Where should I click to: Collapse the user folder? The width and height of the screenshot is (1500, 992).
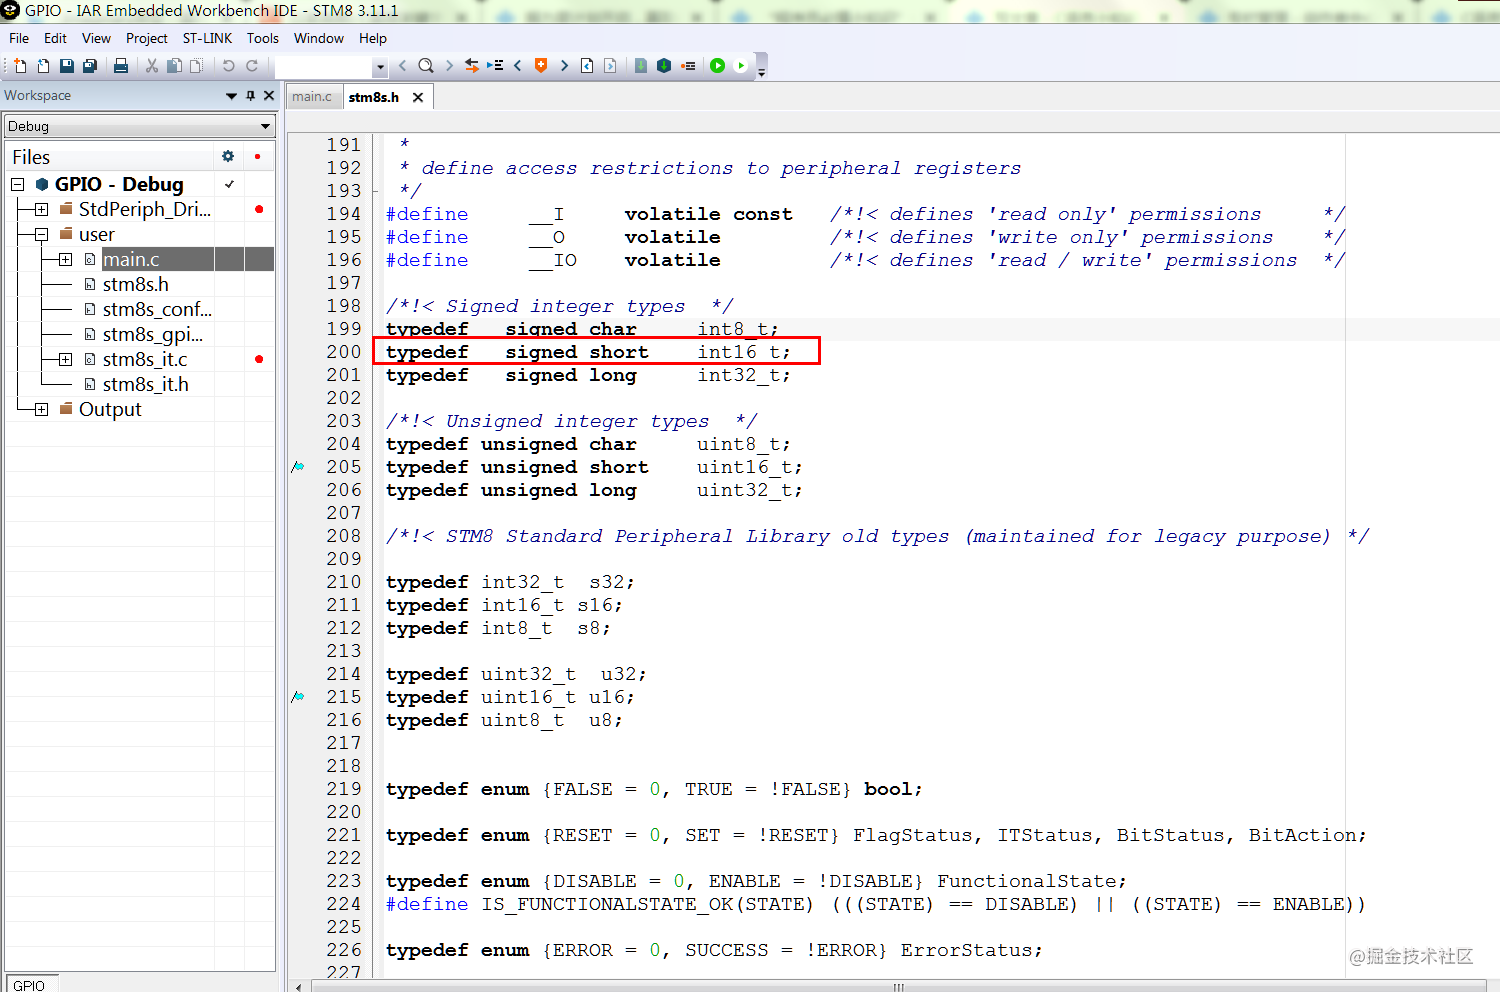pyautogui.click(x=41, y=234)
